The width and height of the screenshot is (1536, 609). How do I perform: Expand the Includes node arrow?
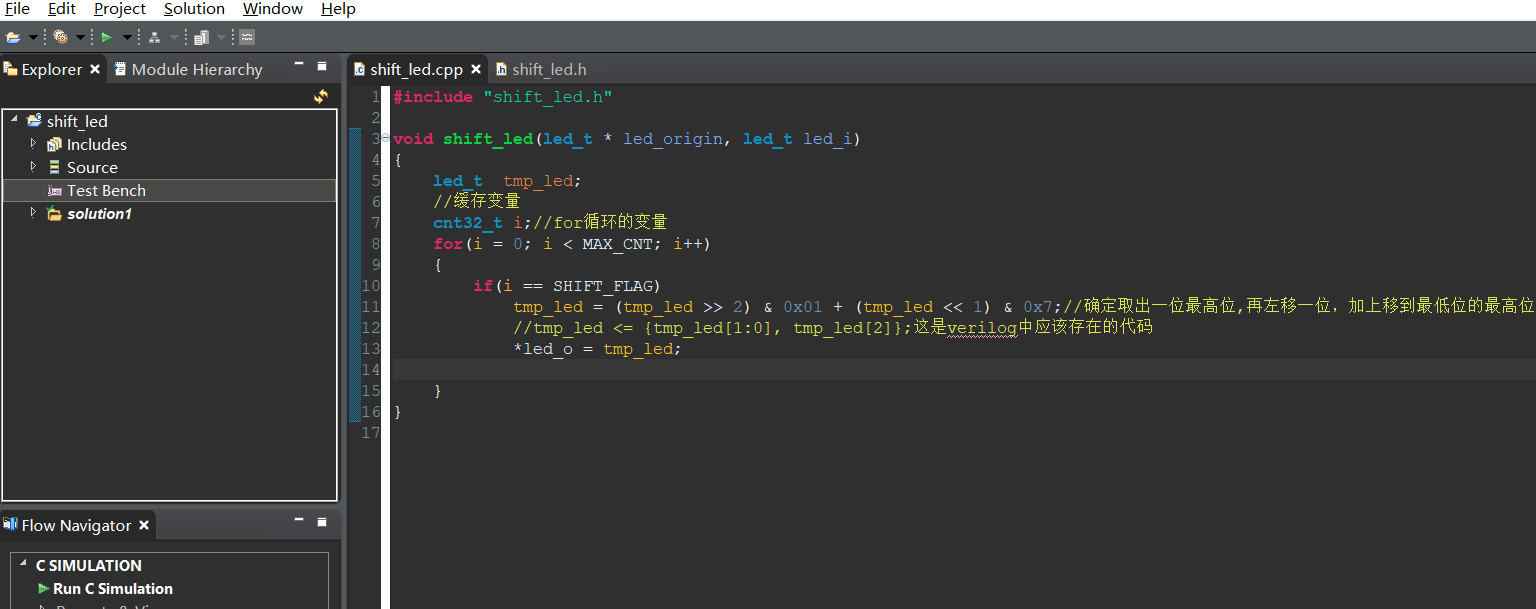coord(33,143)
